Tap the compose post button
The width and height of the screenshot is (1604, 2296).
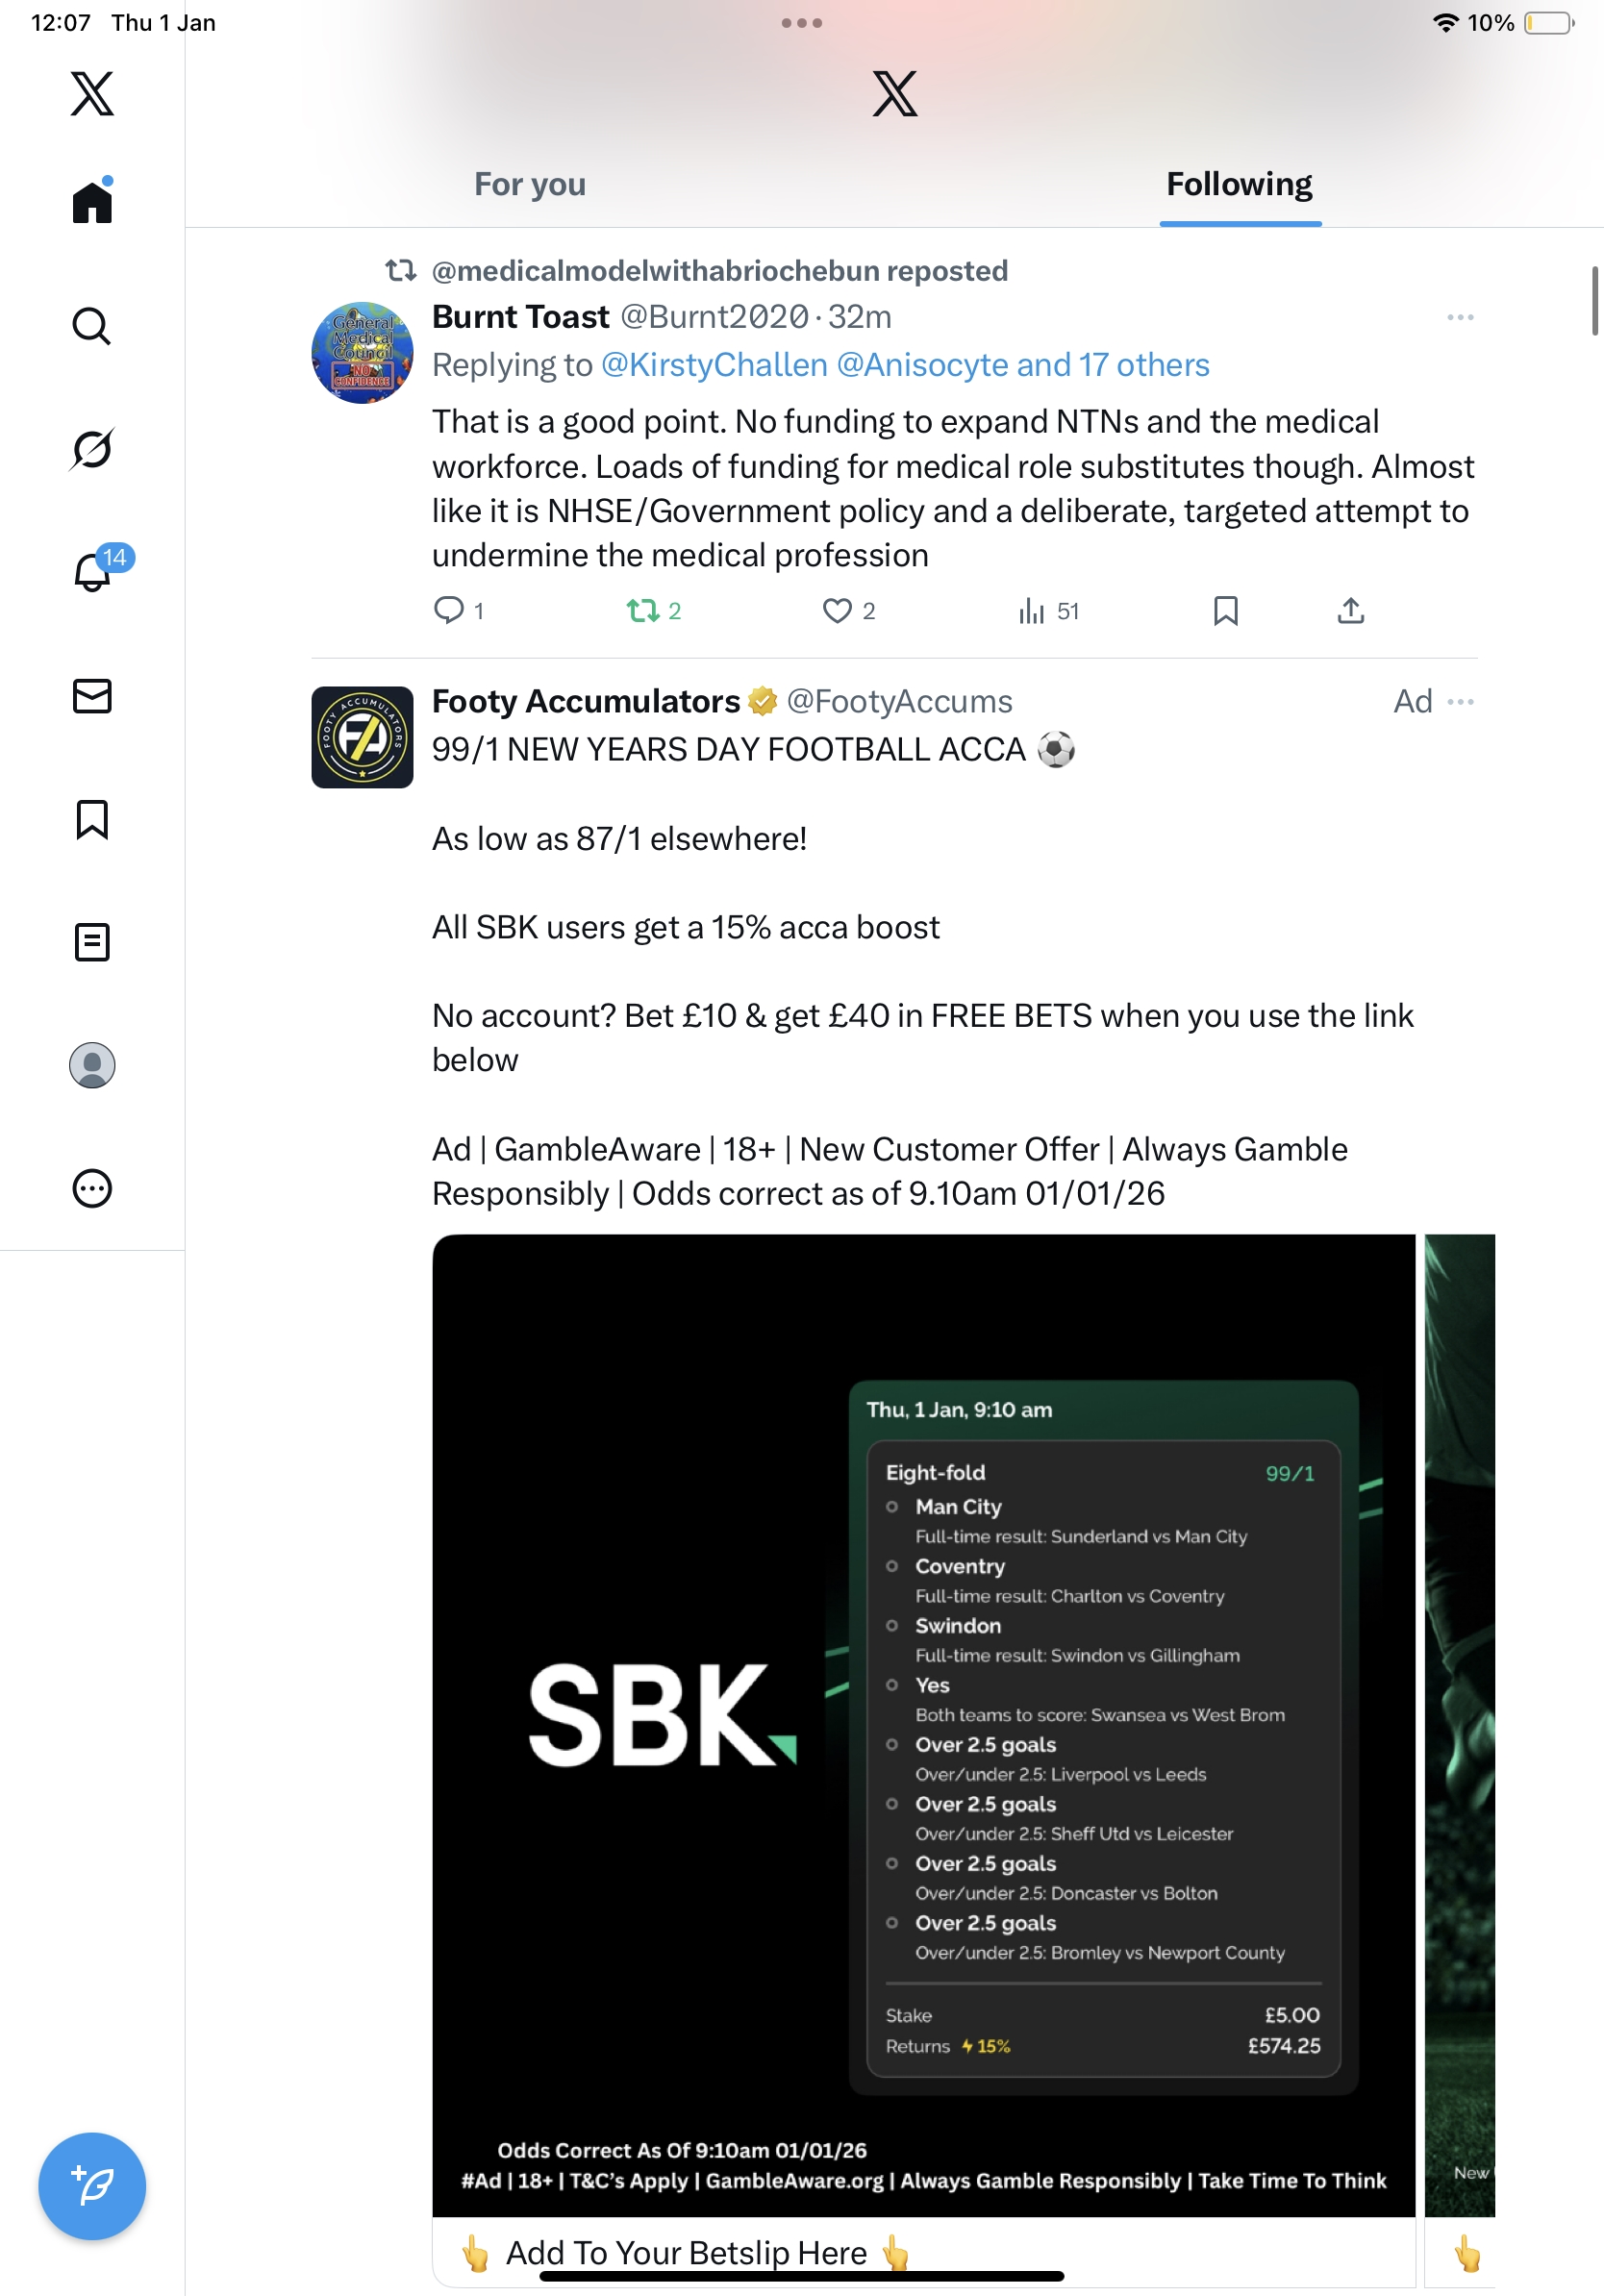point(92,2185)
